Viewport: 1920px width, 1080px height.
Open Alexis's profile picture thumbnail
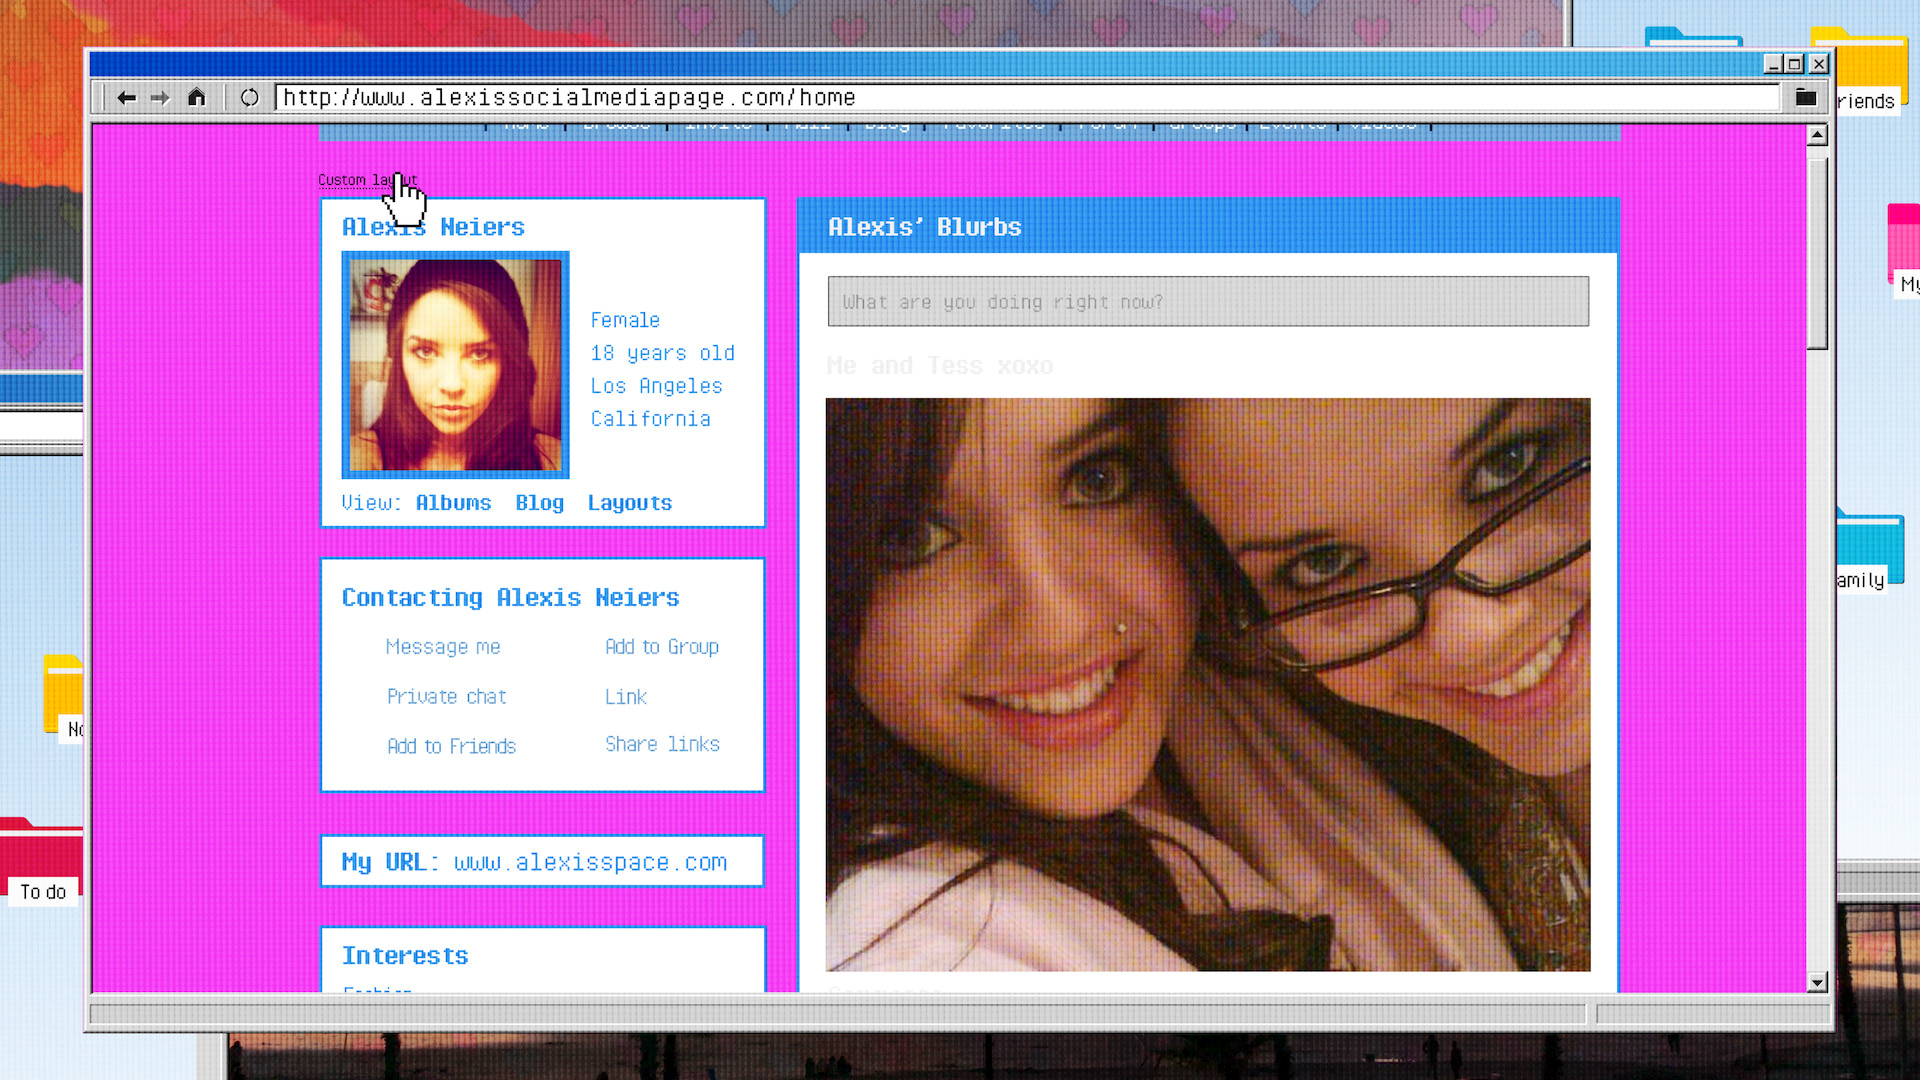point(456,365)
